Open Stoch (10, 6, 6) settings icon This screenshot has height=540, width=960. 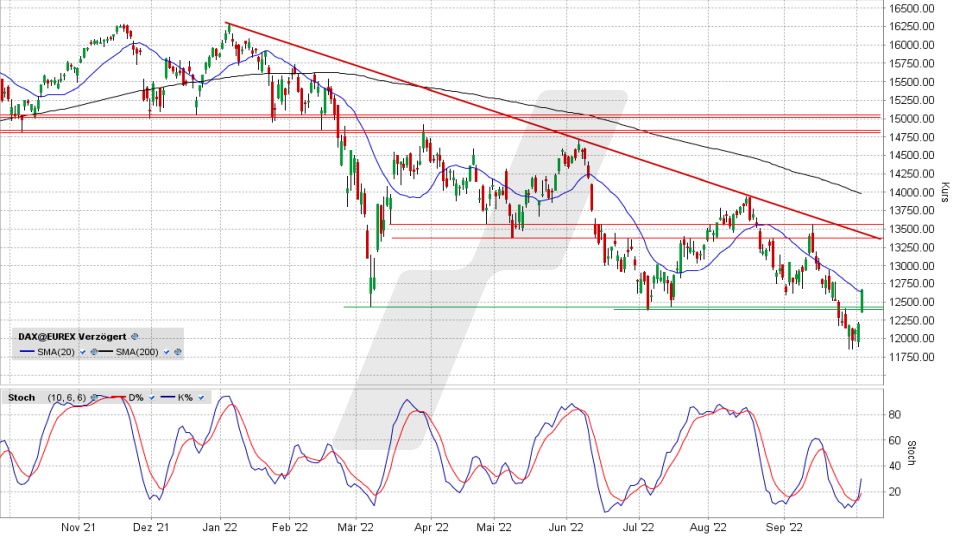click(94, 397)
